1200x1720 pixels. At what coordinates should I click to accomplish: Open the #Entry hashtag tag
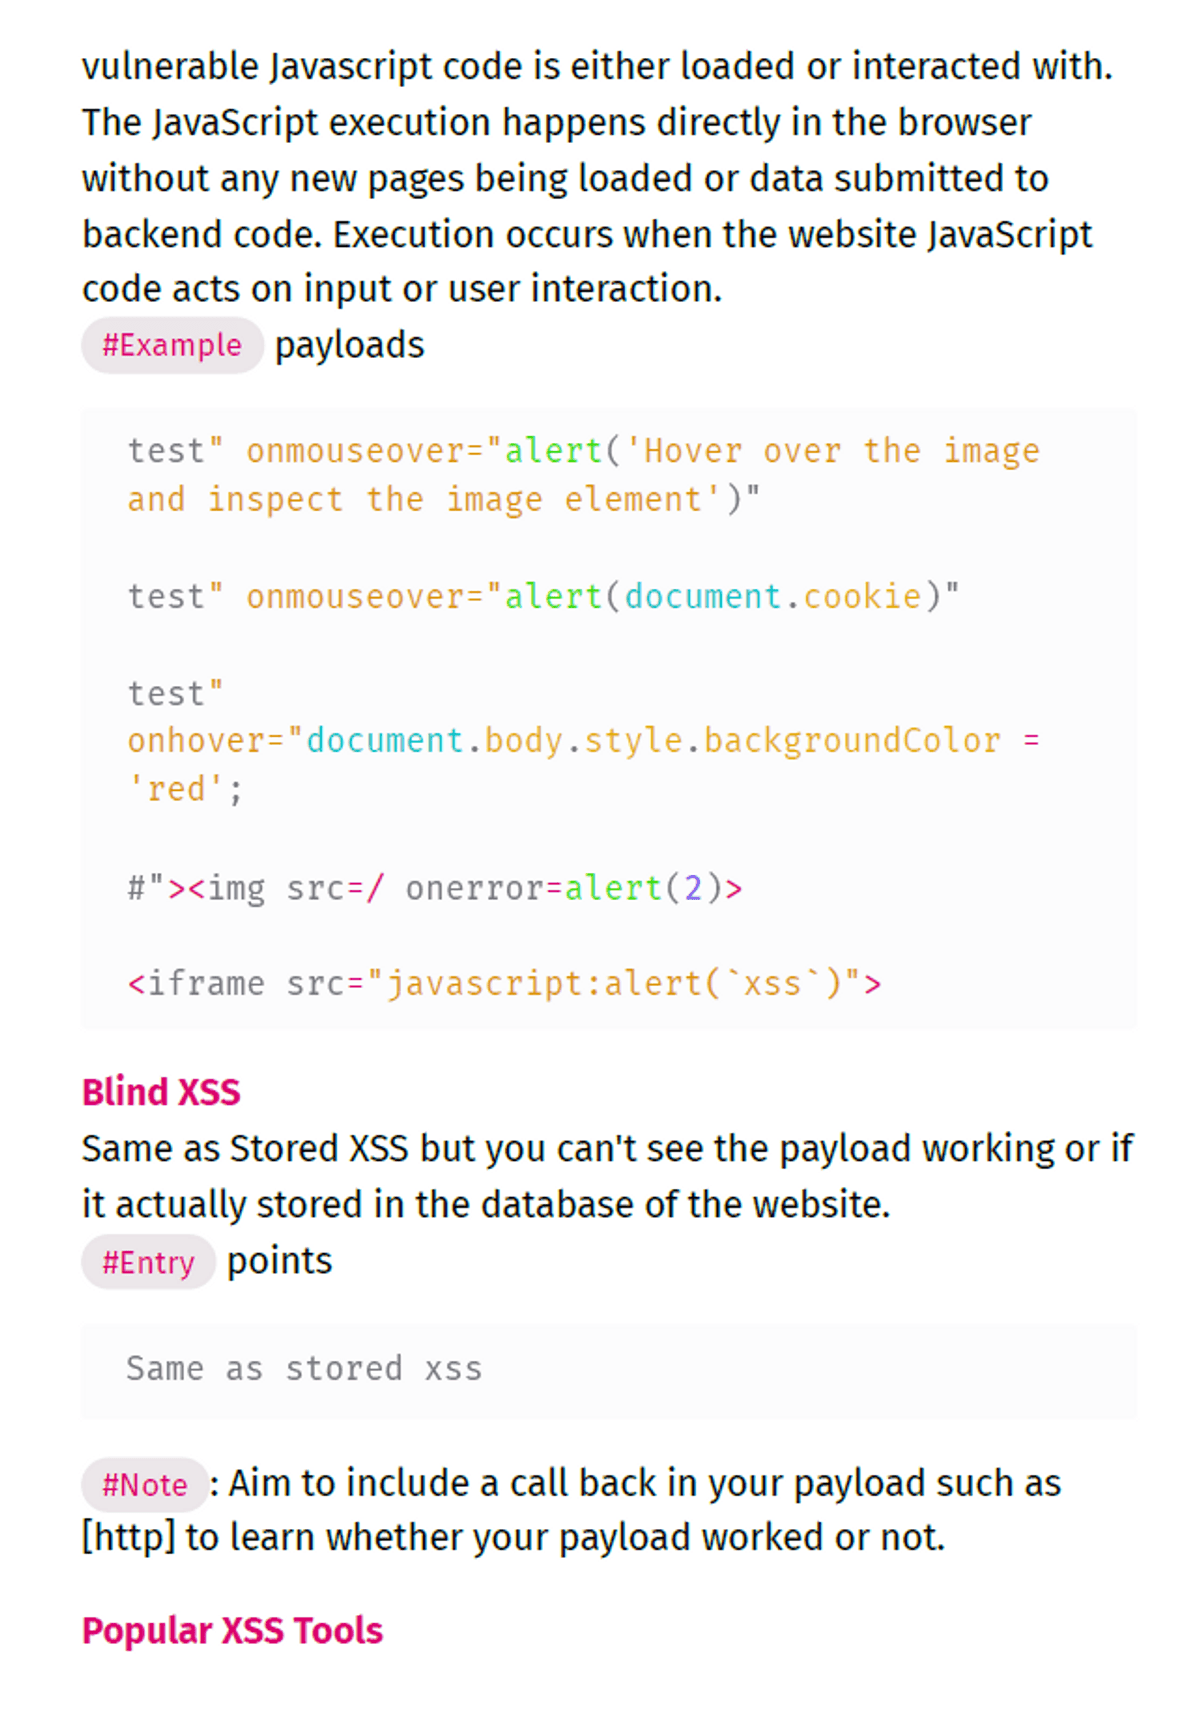148,1262
